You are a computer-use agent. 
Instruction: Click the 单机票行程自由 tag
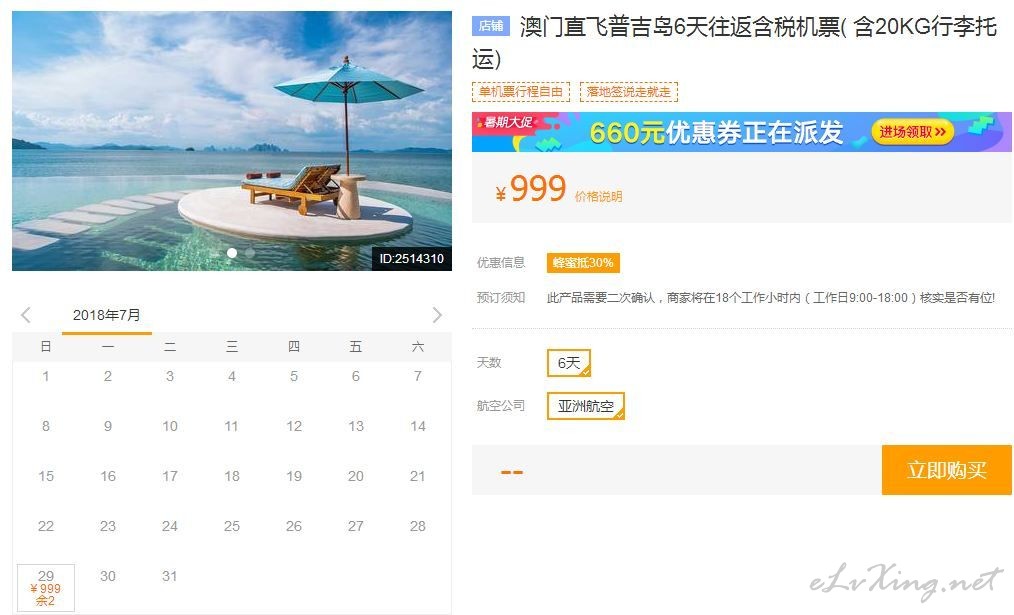click(x=521, y=92)
